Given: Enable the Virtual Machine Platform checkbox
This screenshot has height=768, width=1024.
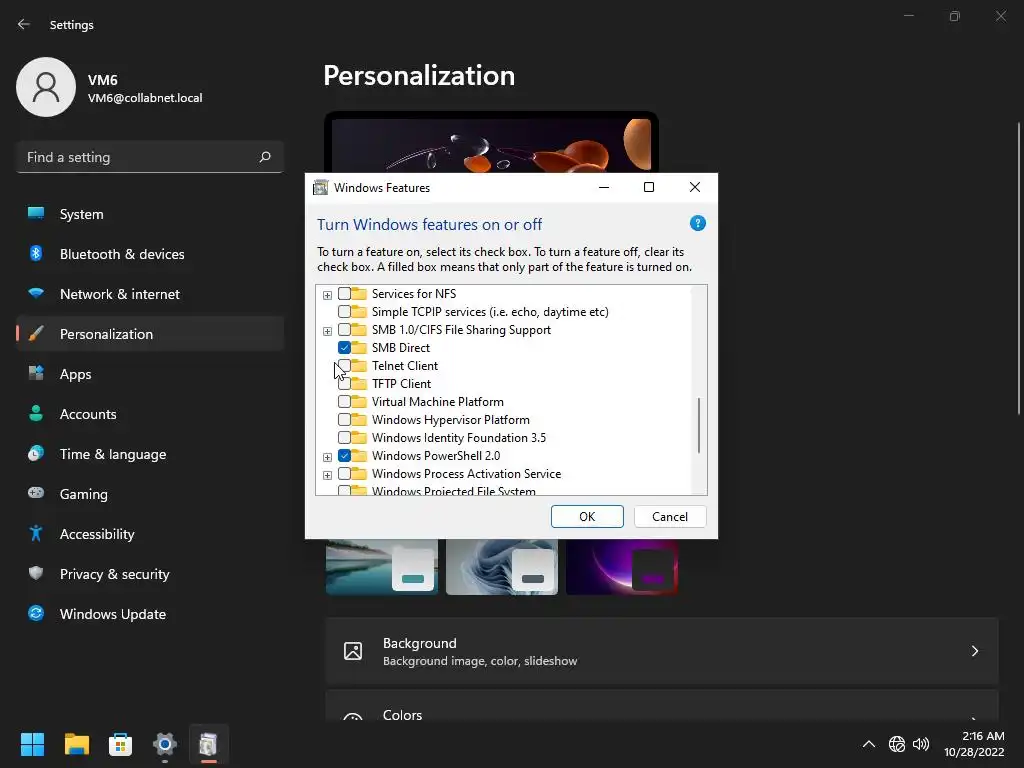Looking at the screenshot, I should pos(344,402).
